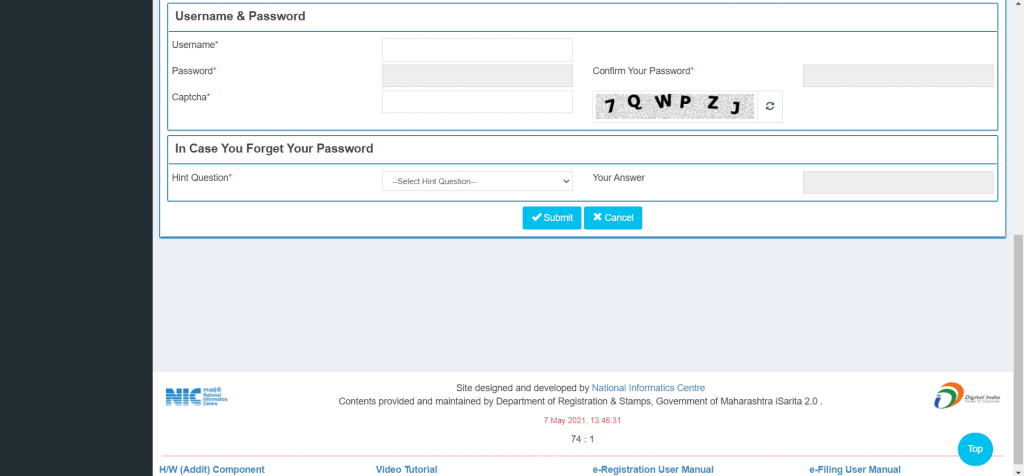Screen dimensions: 1024x476
Task: Click the NIC logo in footer
Action: (196, 396)
